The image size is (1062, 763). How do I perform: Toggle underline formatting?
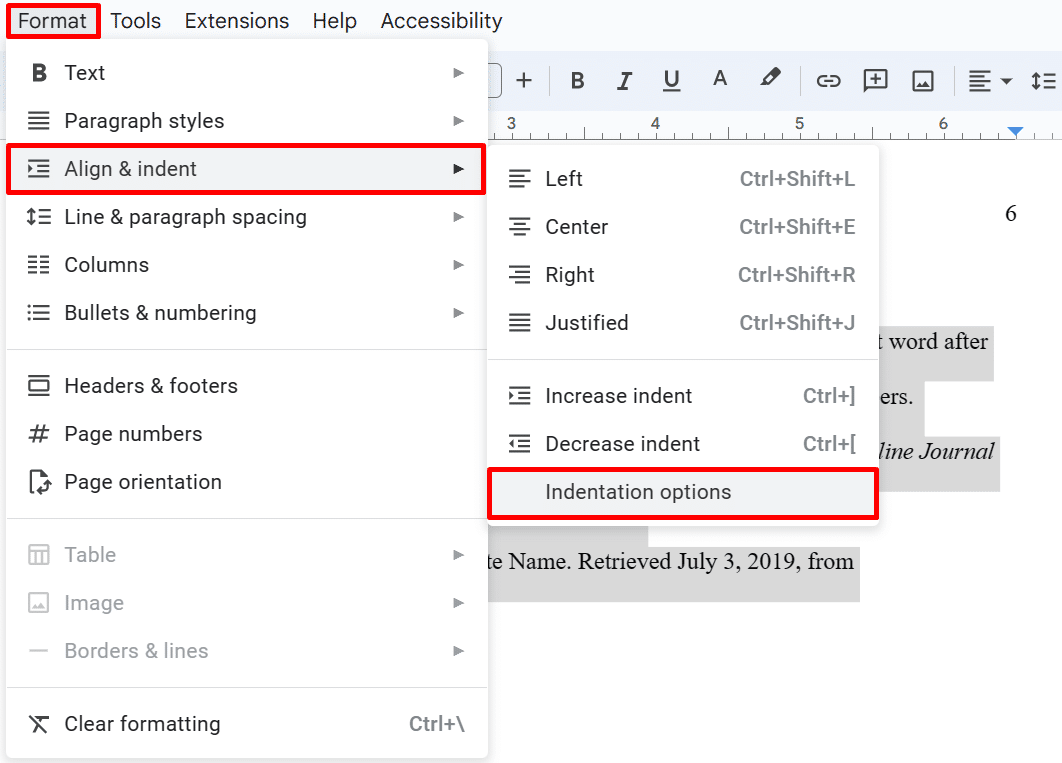click(x=671, y=80)
